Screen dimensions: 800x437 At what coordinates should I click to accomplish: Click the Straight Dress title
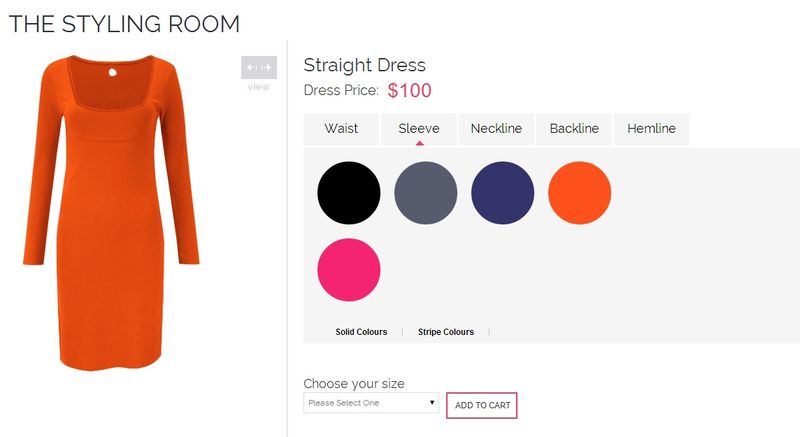[364, 65]
